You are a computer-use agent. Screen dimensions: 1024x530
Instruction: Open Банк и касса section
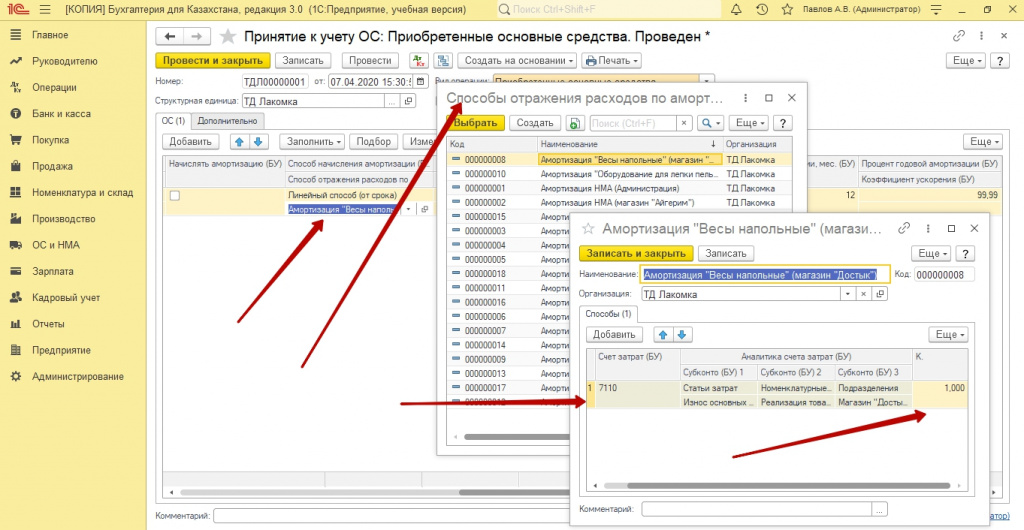(x=61, y=114)
